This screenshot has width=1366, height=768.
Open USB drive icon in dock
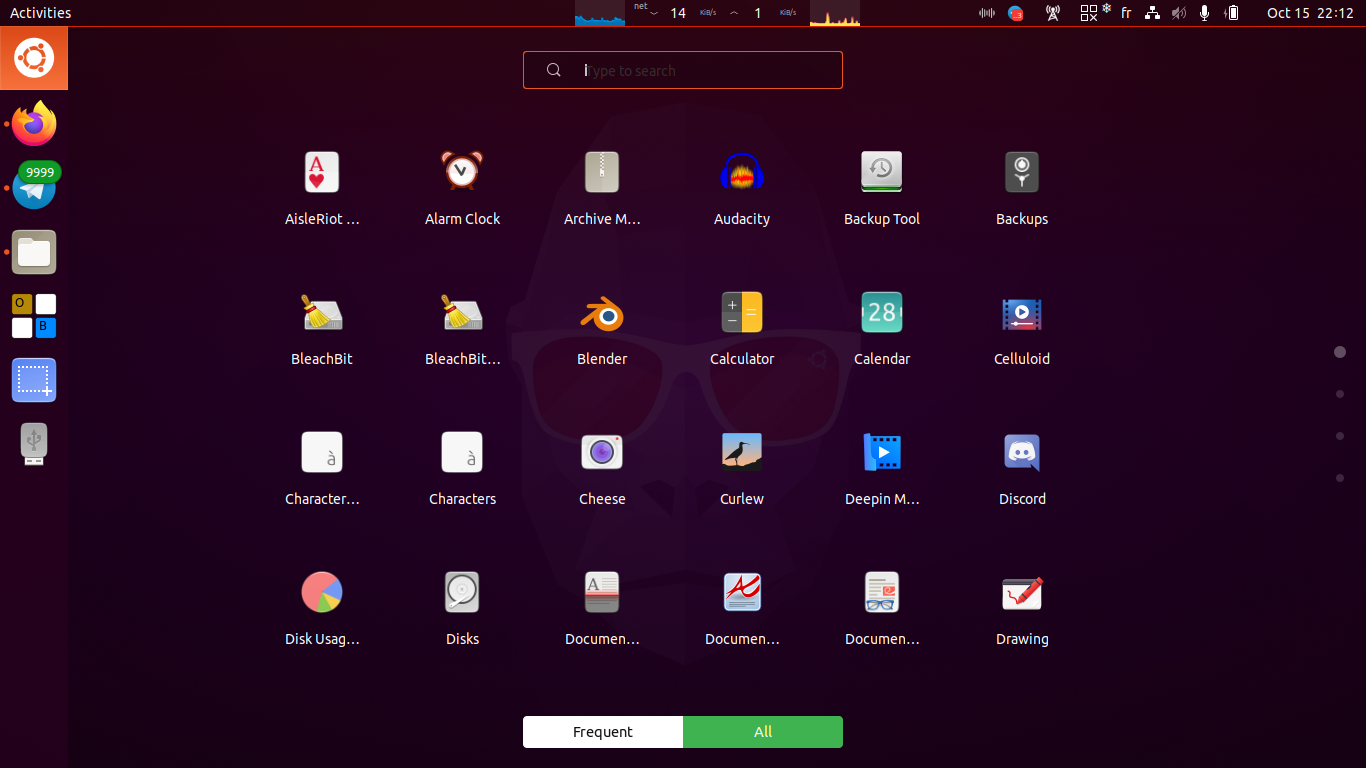point(34,444)
